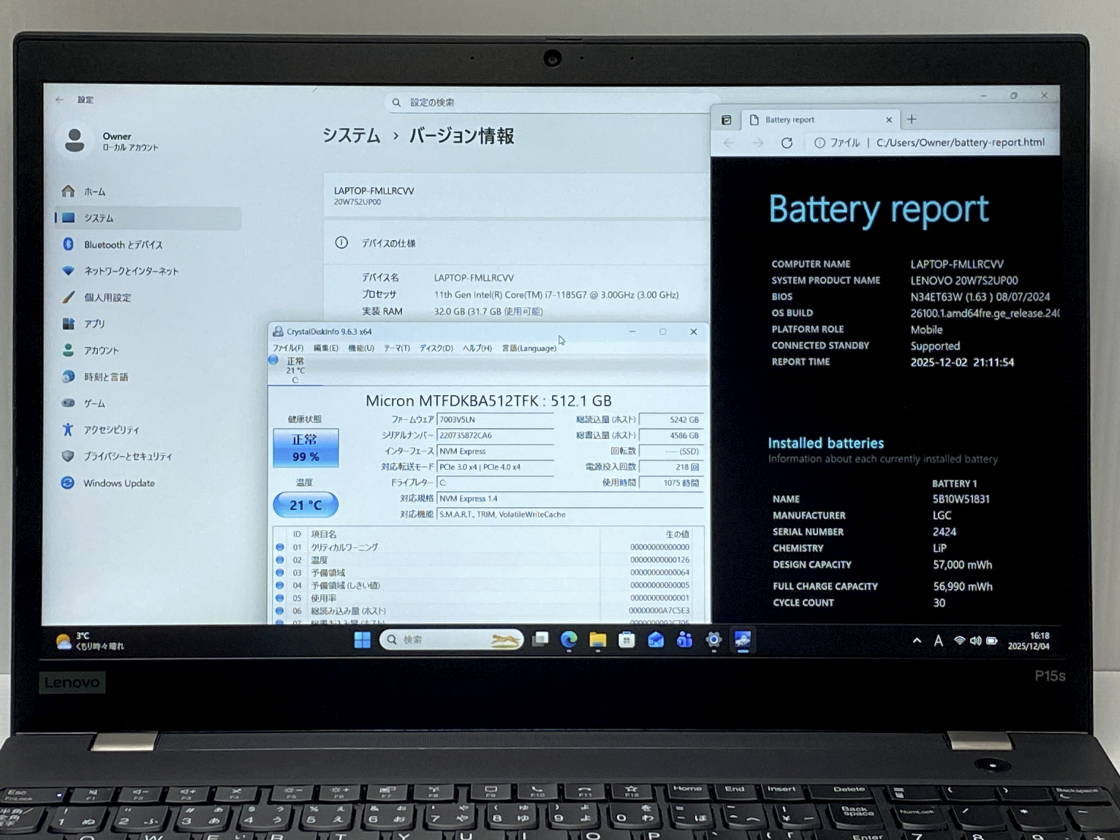Viewport: 1120px width, 840px height.
Task: Open Microsoft Edge from the taskbar
Action: point(569,640)
